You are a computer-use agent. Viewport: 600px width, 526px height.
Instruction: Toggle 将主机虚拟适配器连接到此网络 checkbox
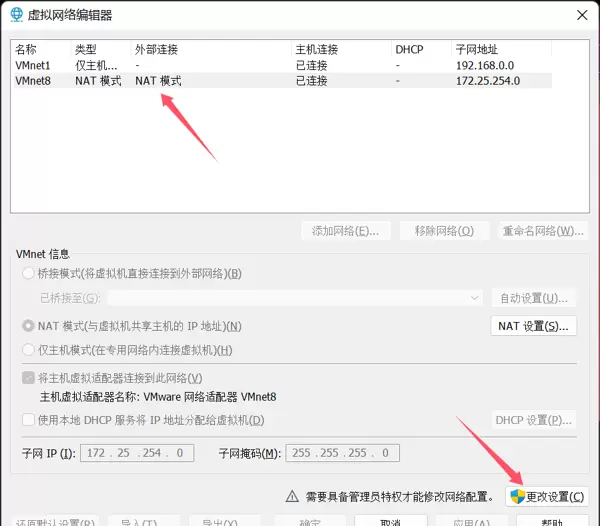coord(27,378)
